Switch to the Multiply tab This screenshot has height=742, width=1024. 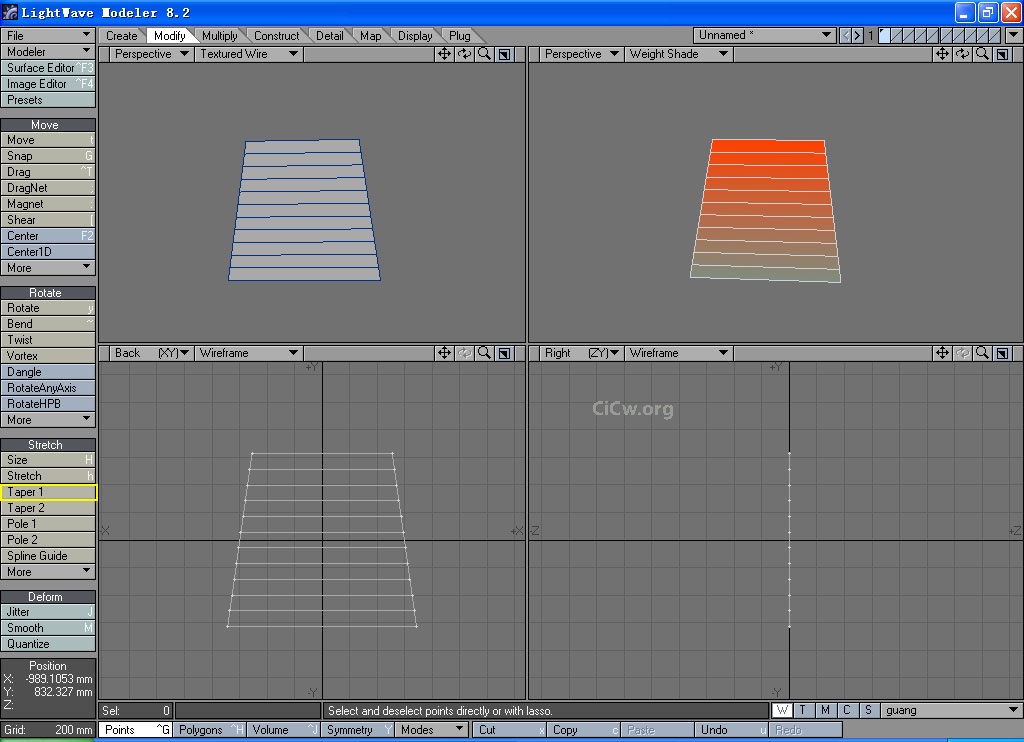(x=219, y=36)
